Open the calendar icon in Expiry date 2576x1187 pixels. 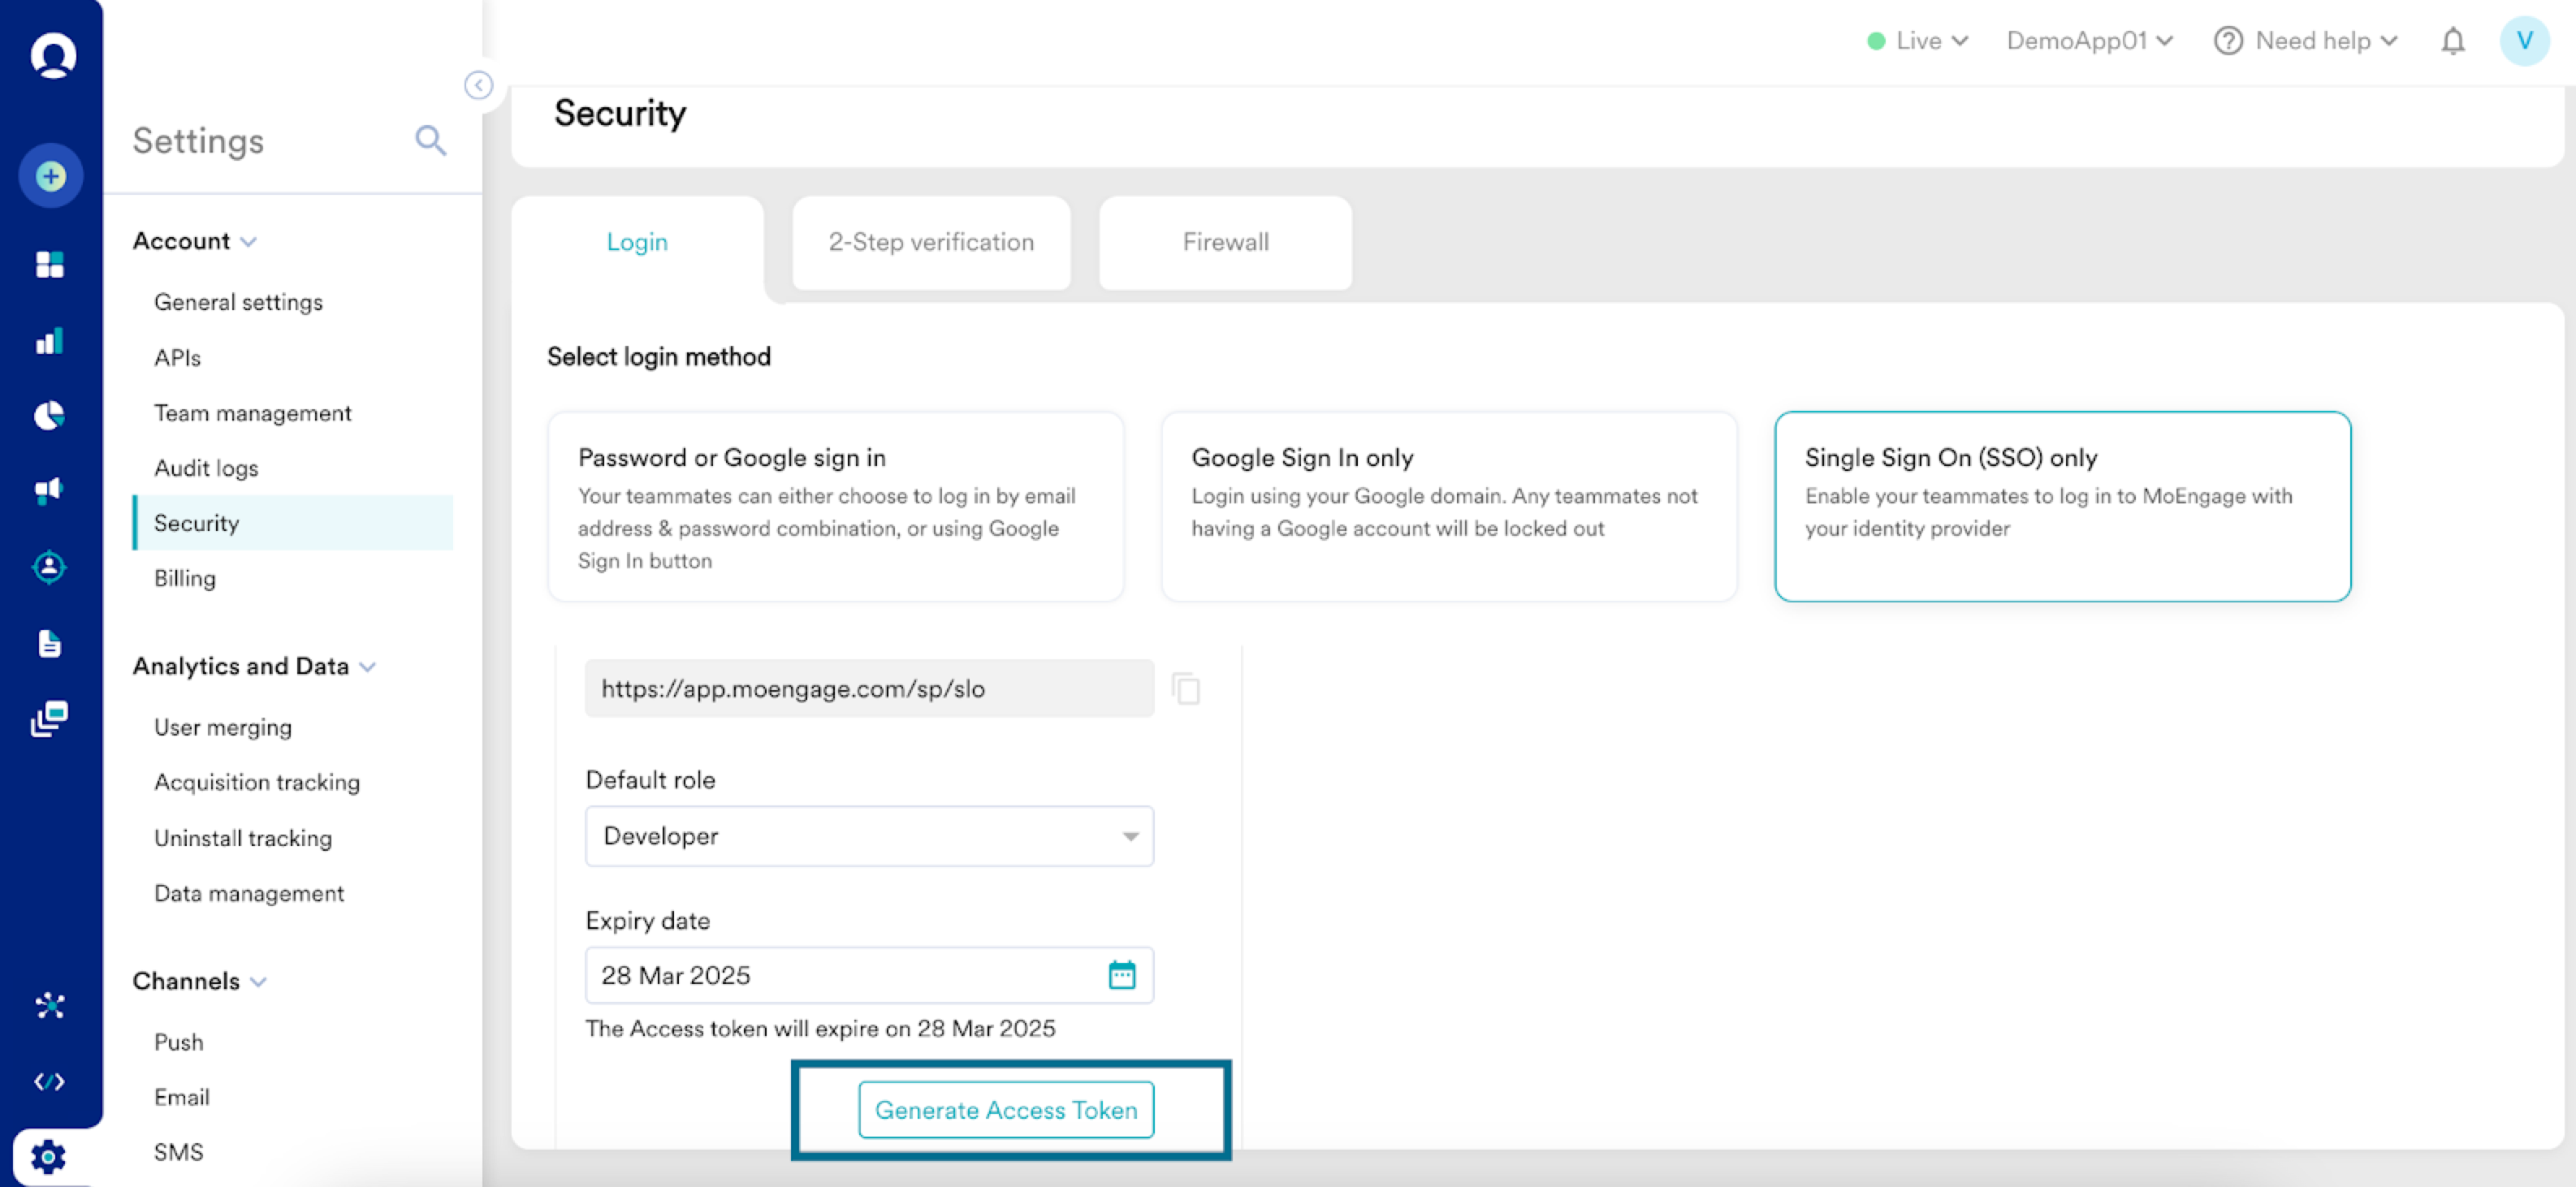point(1122,974)
